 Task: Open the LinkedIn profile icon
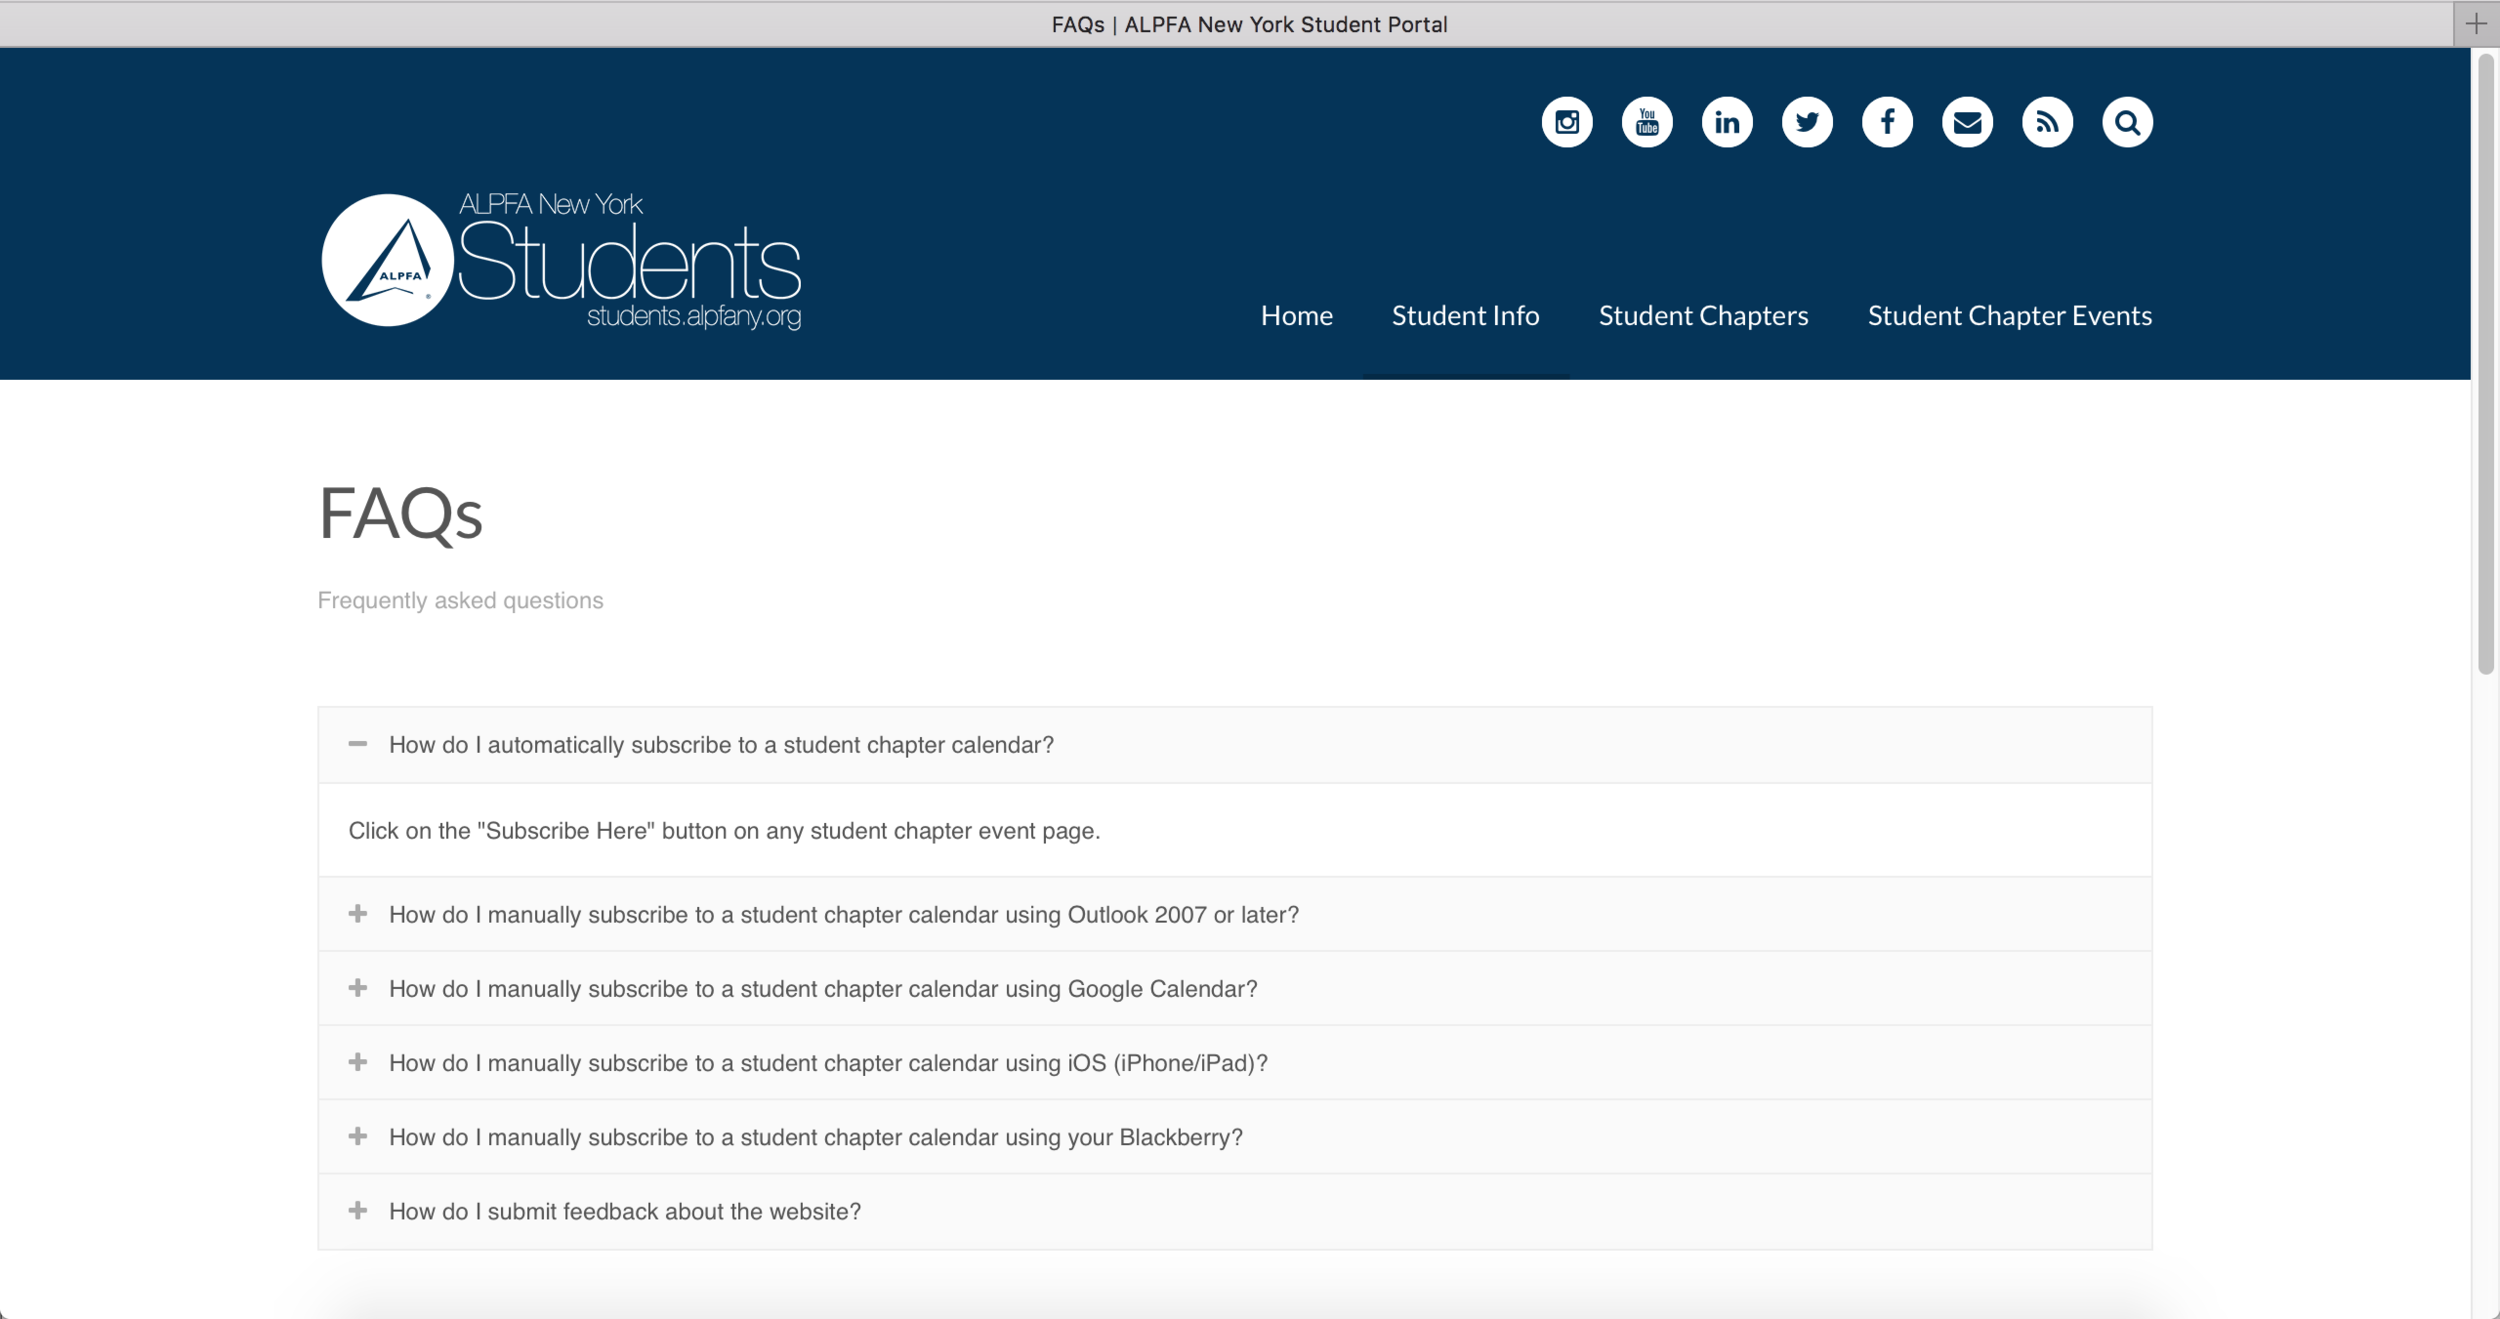point(1728,121)
